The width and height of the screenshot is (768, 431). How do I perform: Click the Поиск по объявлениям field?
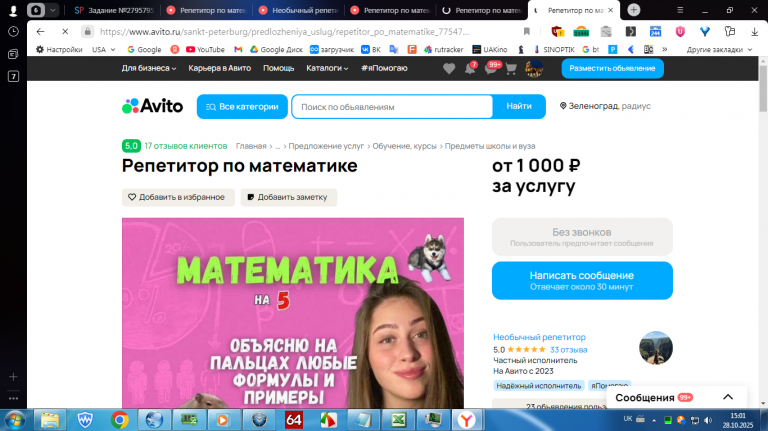[392, 106]
